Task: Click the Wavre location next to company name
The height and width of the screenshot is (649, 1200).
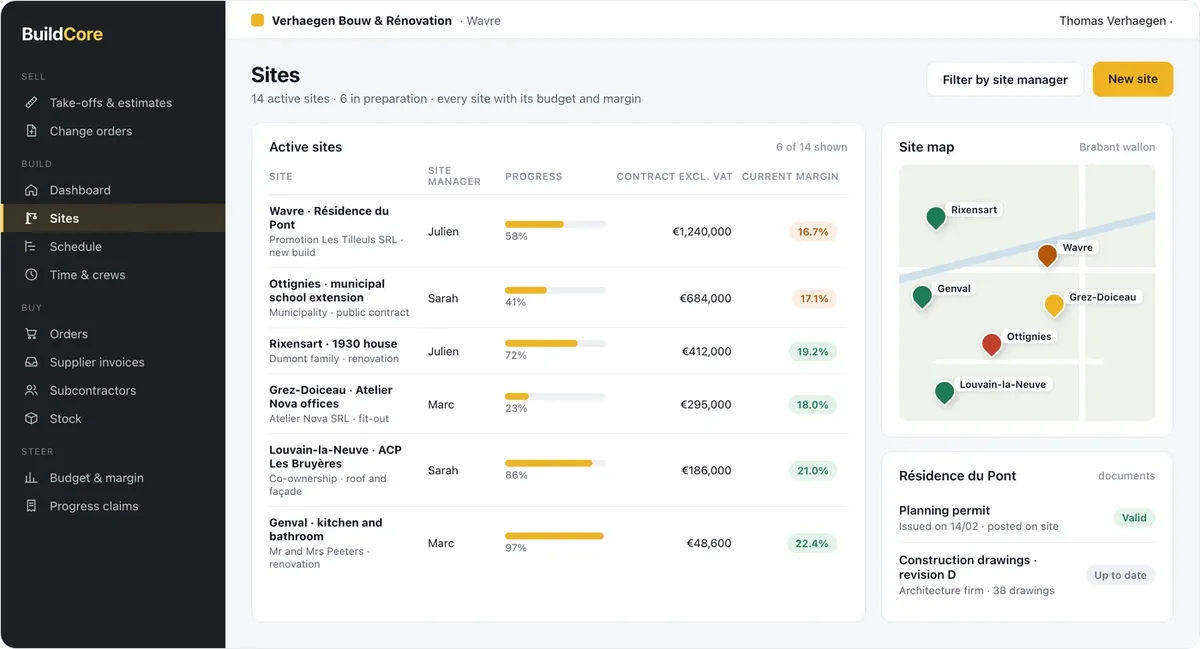Action: [x=483, y=21]
